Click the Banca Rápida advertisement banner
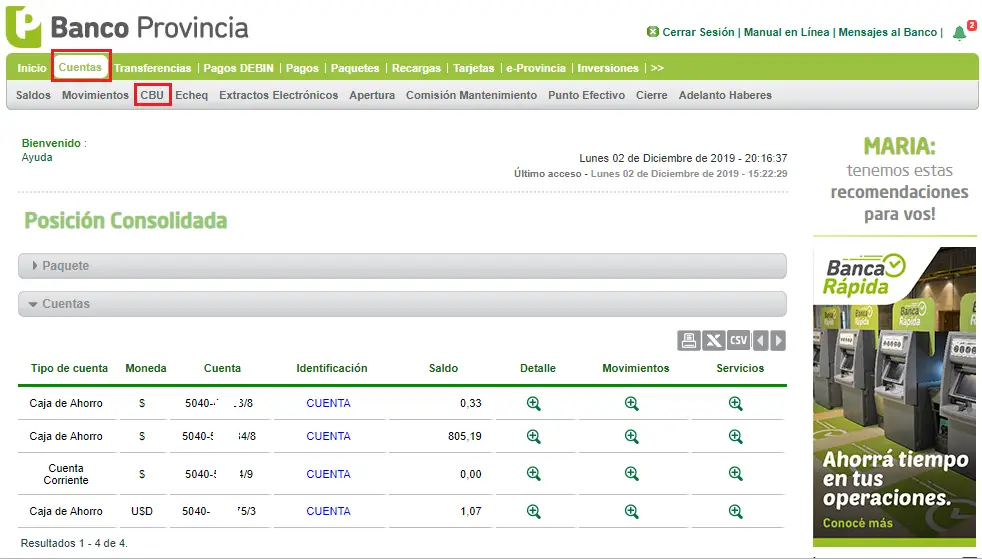 point(894,397)
